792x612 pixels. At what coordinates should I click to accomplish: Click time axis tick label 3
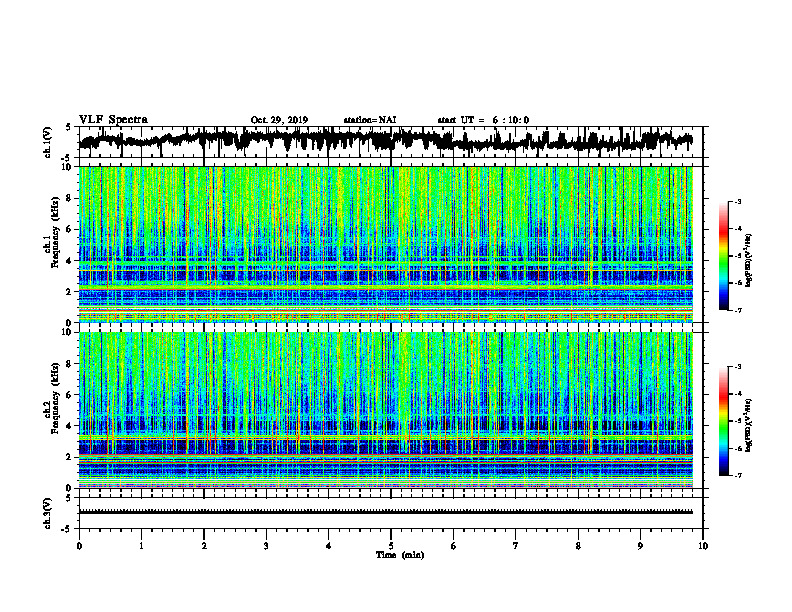(266, 546)
